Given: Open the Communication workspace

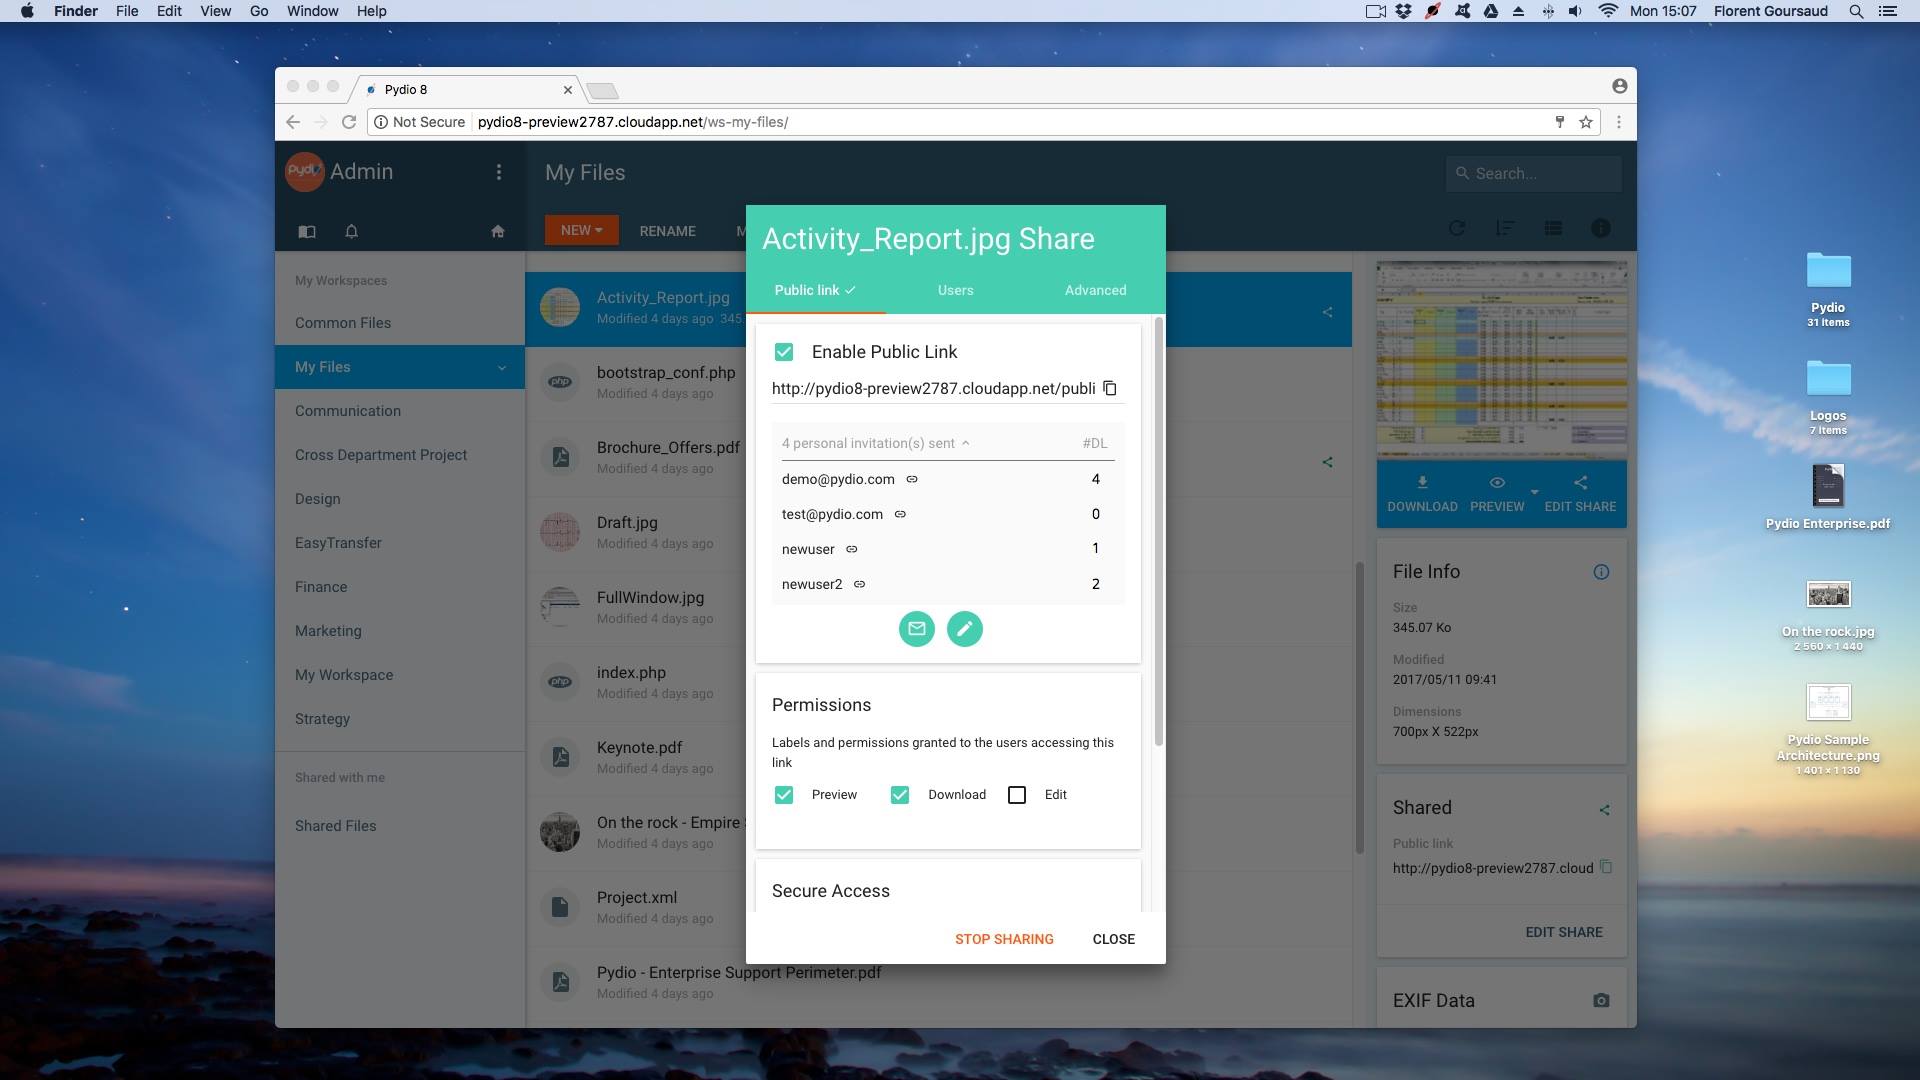Looking at the screenshot, I should coord(400,411).
